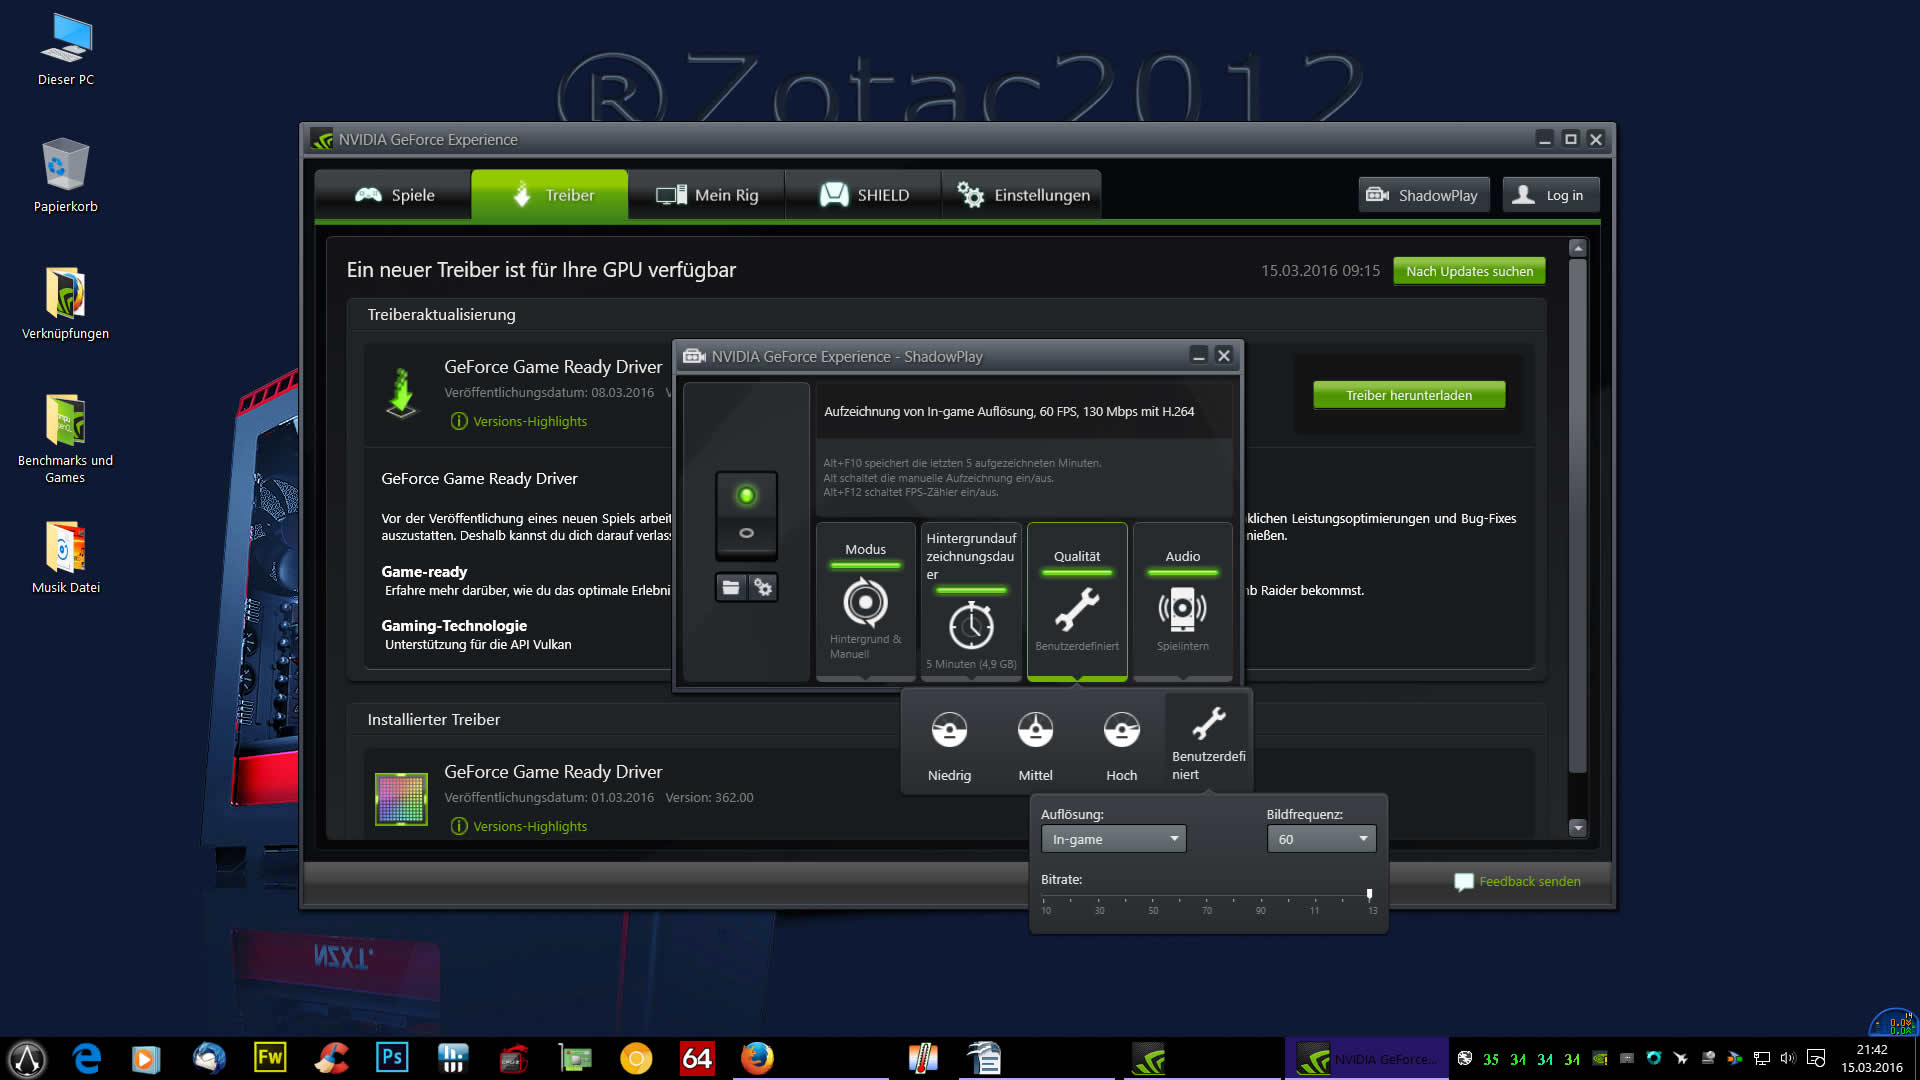Image resolution: width=1920 pixels, height=1080 pixels.
Task: Click the NVIDIA GeForce taskbar window button
Action: [1366, 1058]
